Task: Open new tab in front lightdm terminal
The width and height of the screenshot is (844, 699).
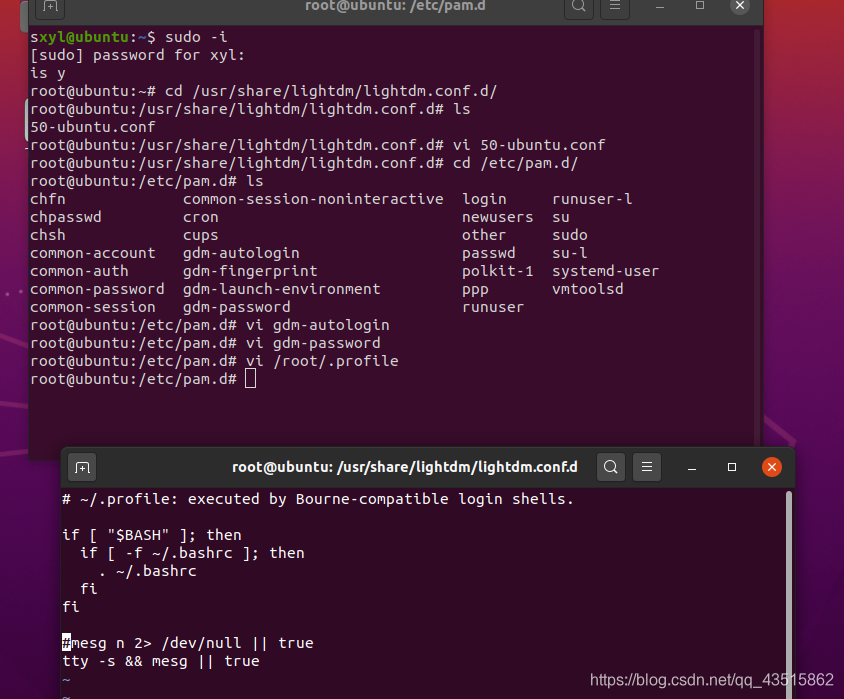Action: pos(82,467)
